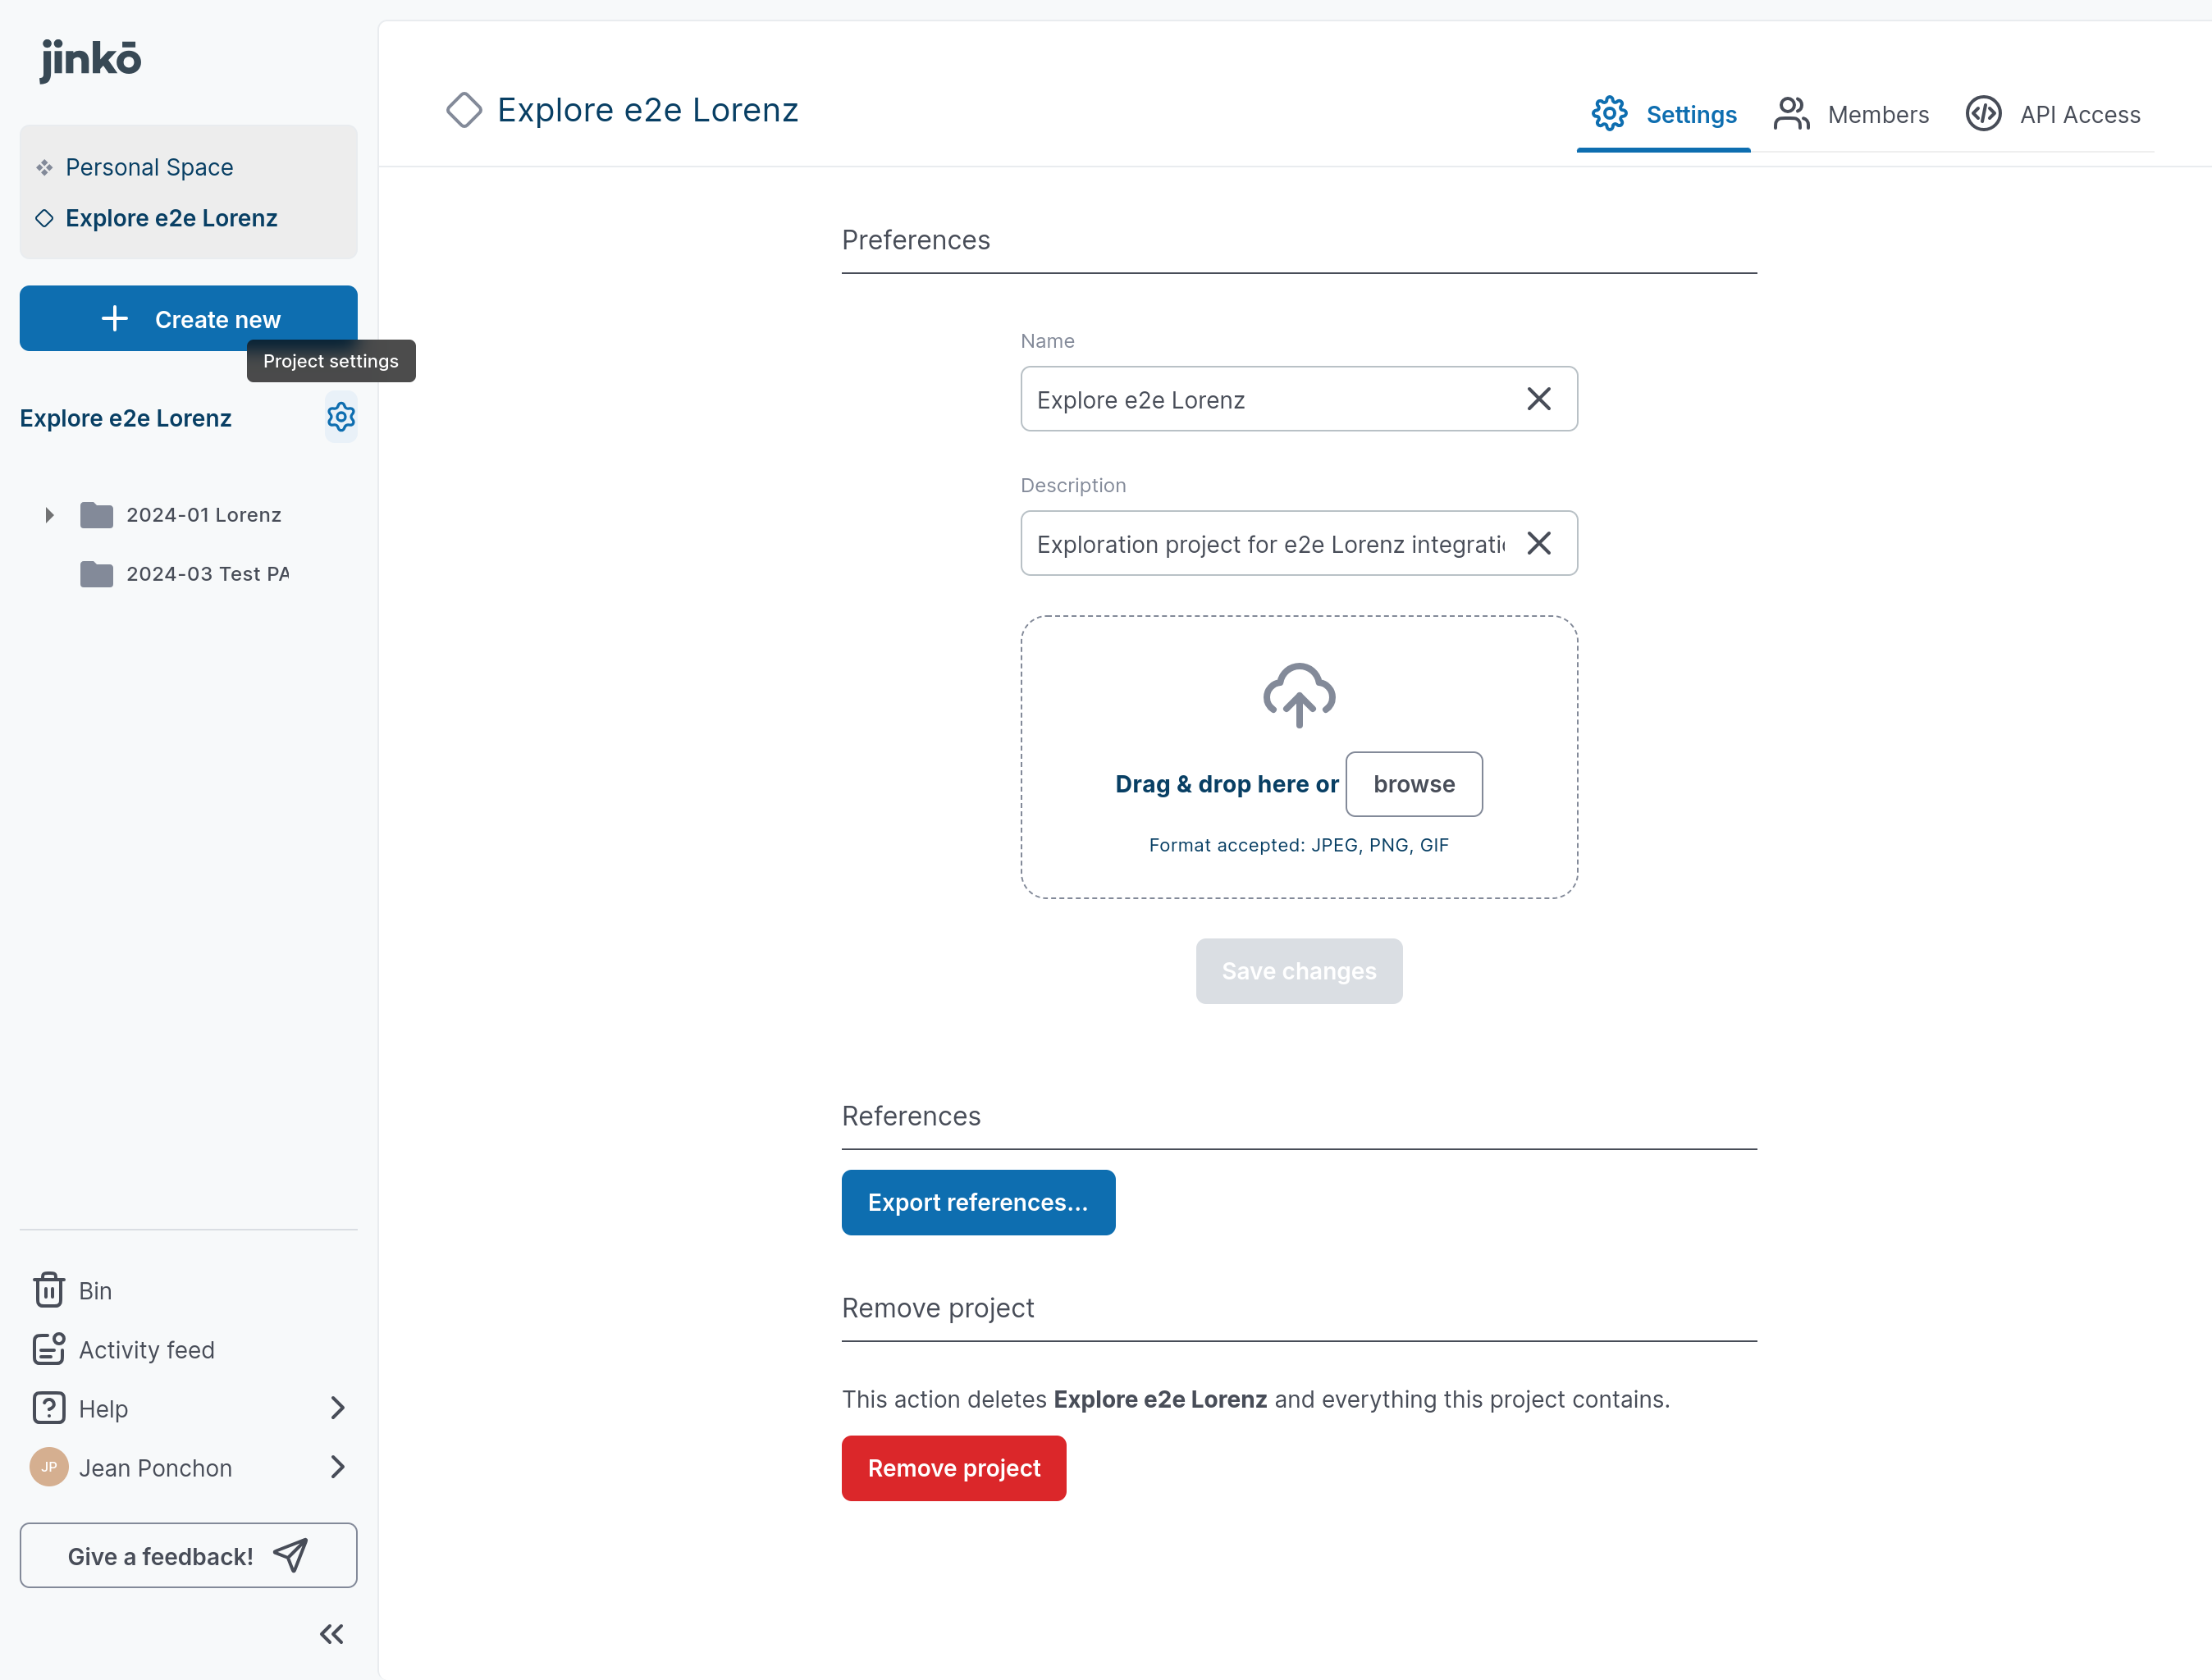Clear the Description field with X icon

(x=1538, y=543)
